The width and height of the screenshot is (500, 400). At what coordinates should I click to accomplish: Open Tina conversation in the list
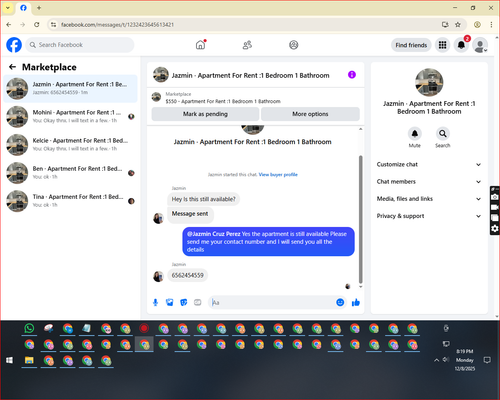(70, 201)
